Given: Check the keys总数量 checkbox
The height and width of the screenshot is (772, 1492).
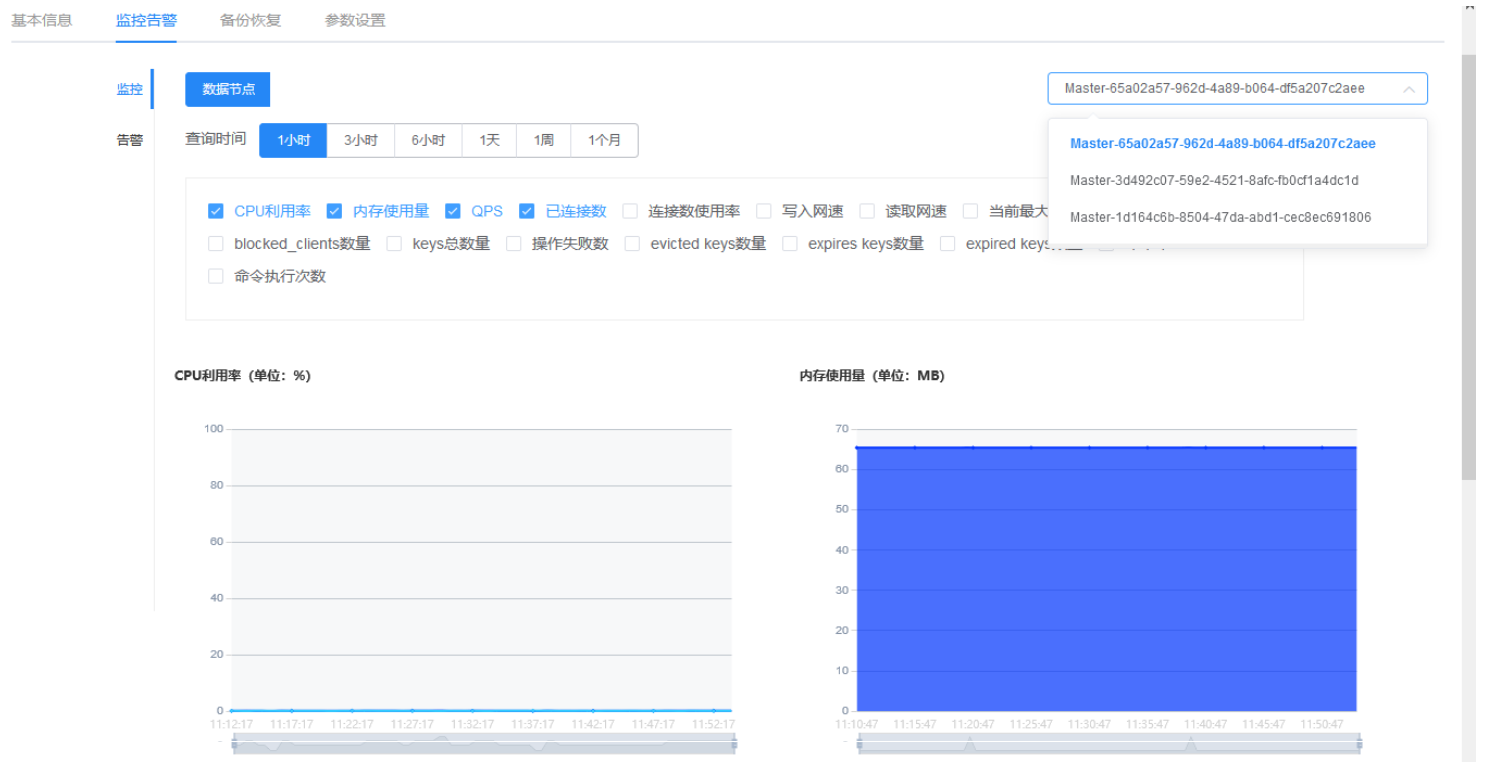Looking at the screenshot, I should [x=394, y=244].
